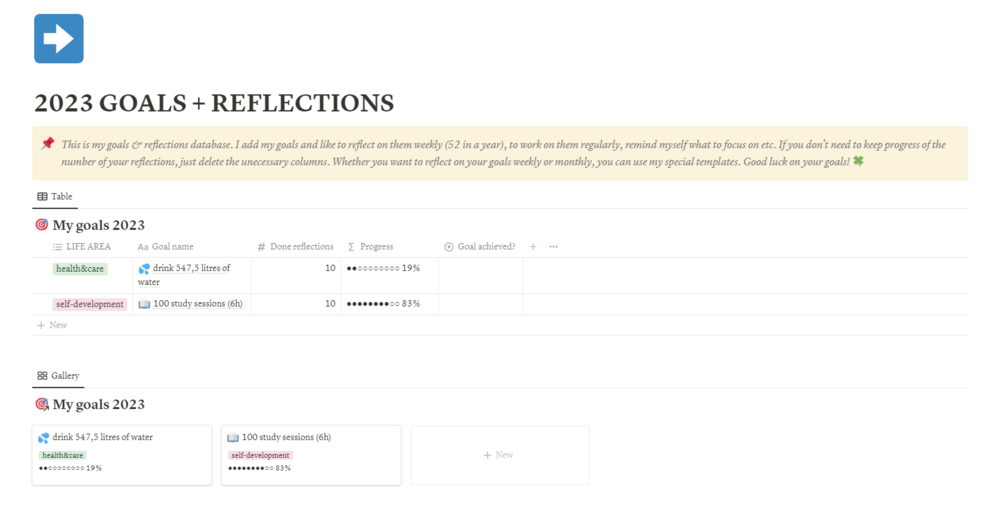Image resolution: width=1005 pixels, height=511 pixels.
Task: Open the Progress column header menu
Action: point(376,247)
